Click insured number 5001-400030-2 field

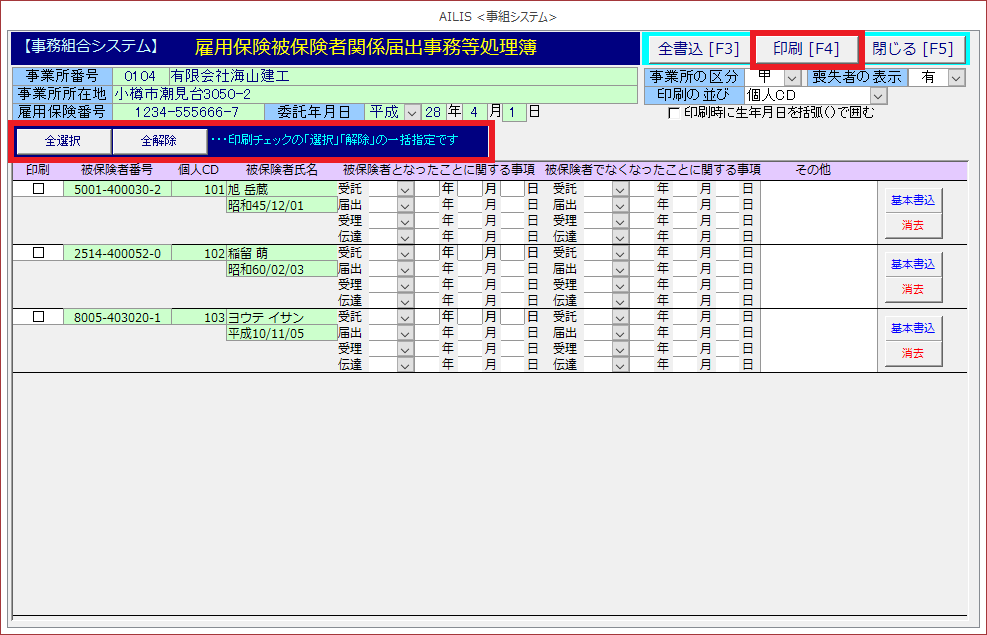tap(117, 189)
